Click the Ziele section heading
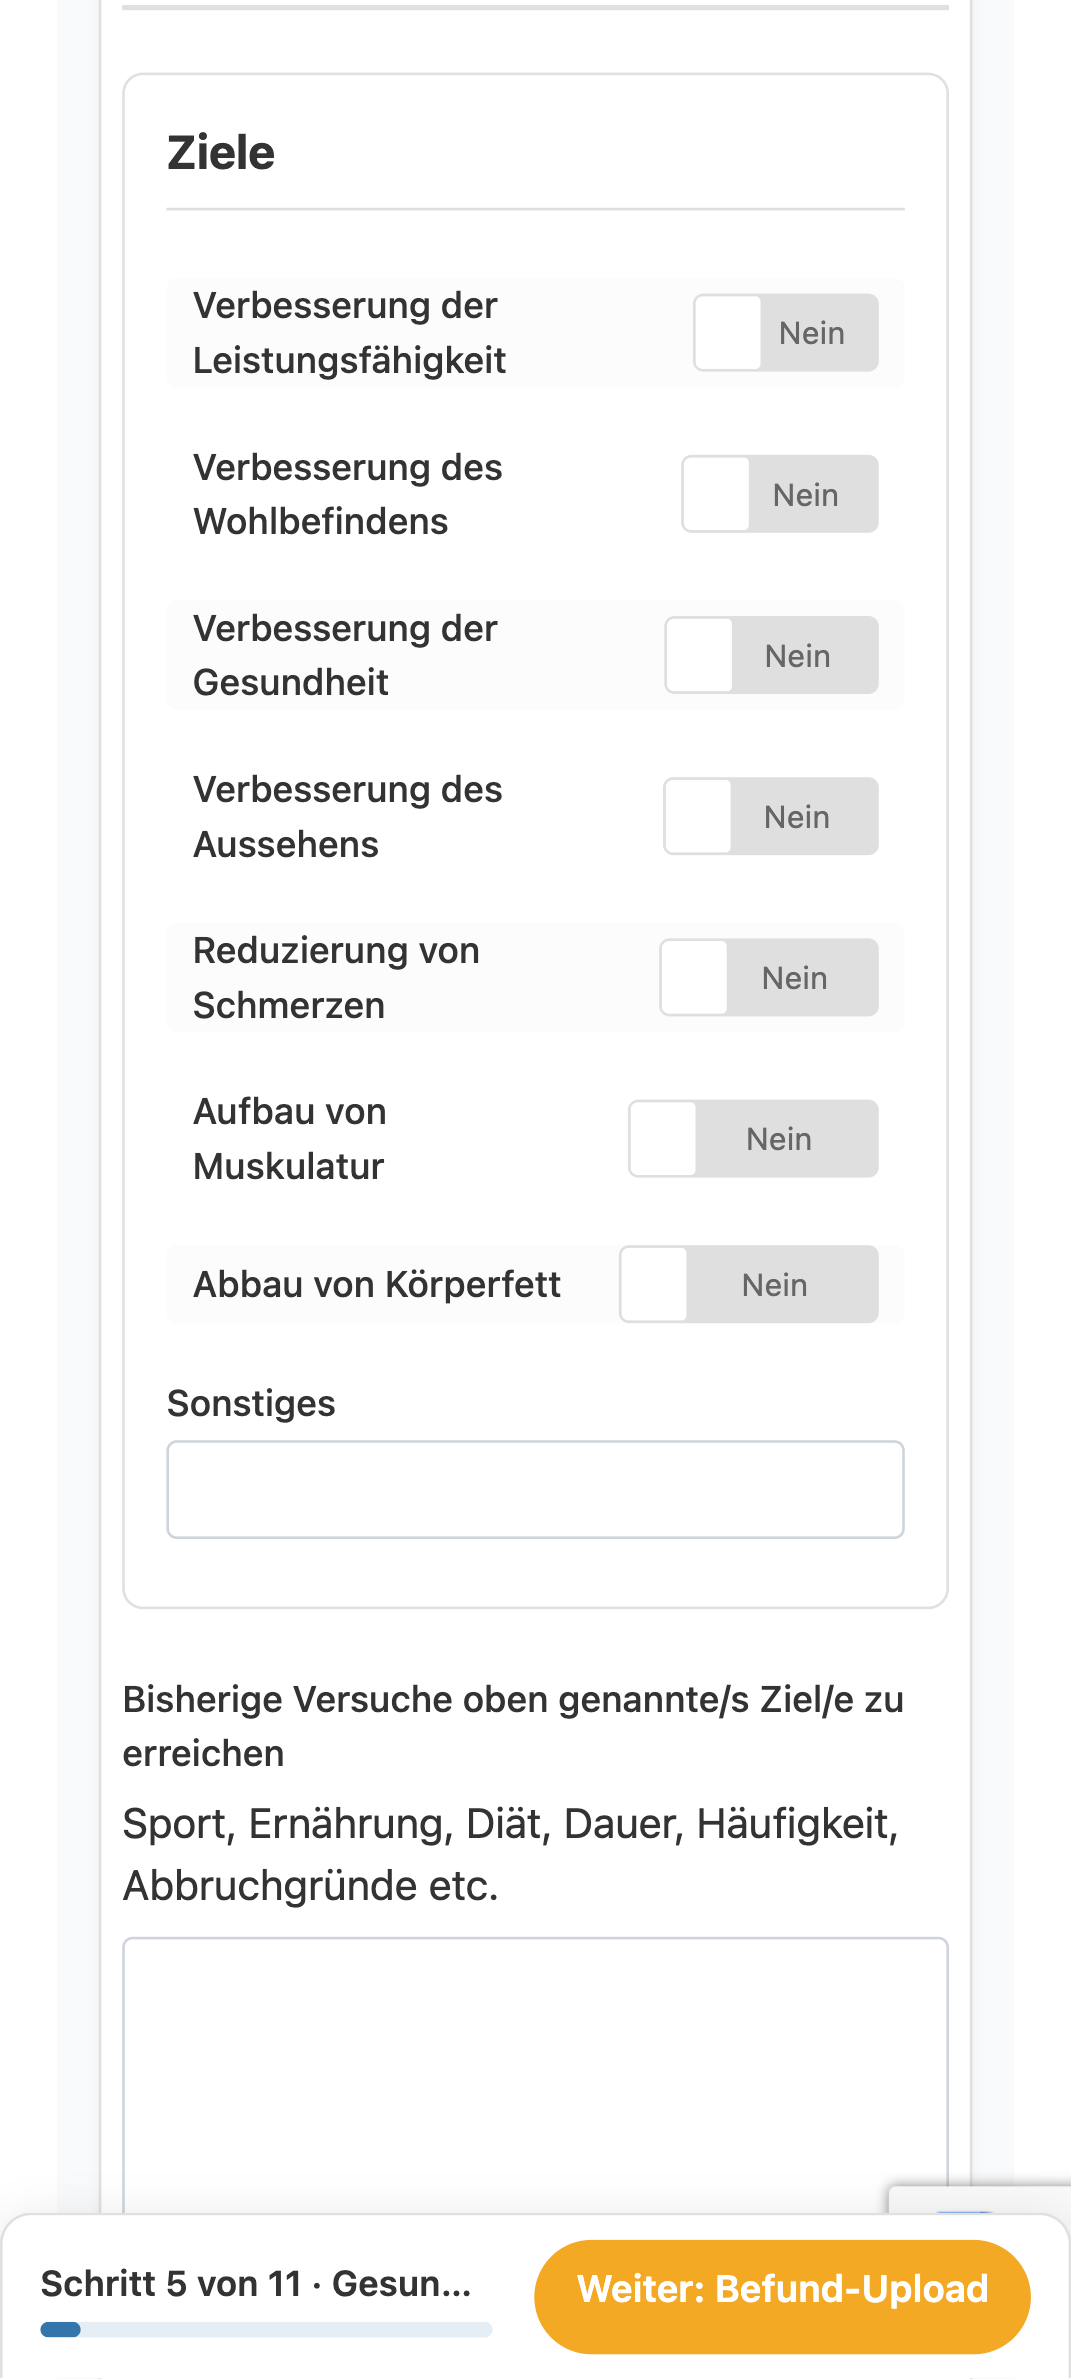 [x=221, y=153]
